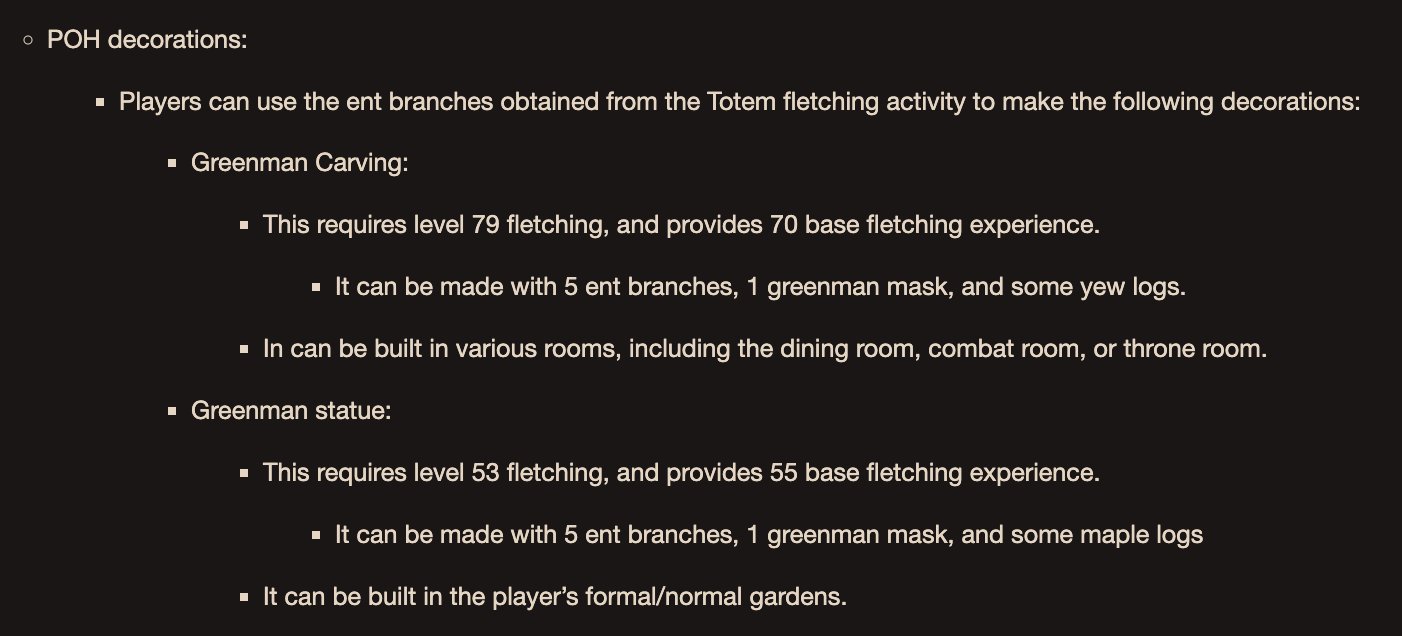Click '70 base fletching experience' text
Image resolution: width=1402 pixels, height=636 pixels.
[x=934, y=225]
